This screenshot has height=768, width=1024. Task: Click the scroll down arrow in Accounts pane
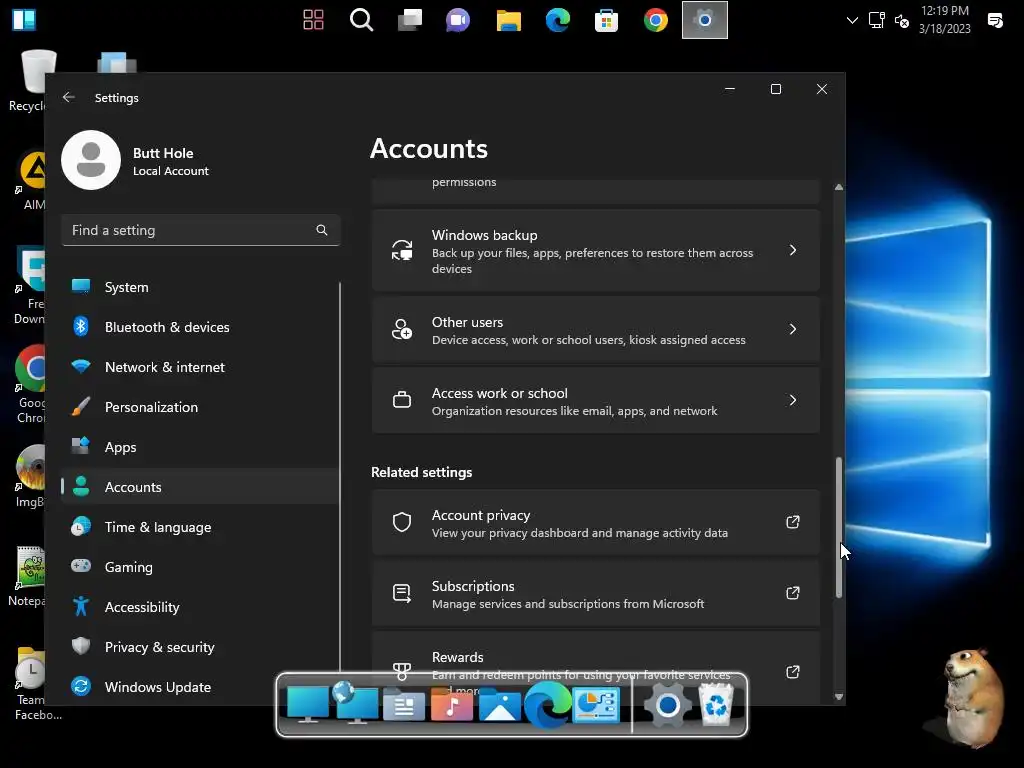tap(839, 697)
